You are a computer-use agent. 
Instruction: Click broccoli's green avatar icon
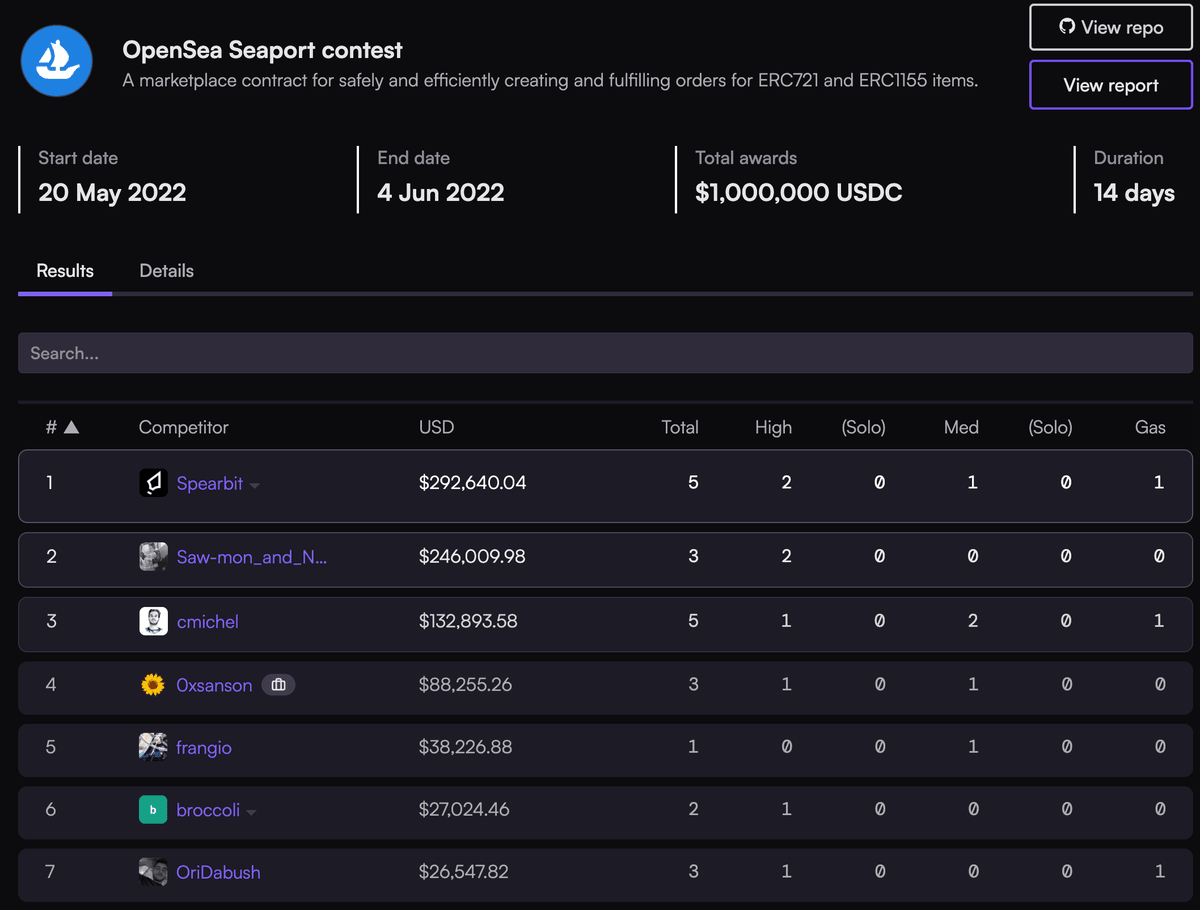point(153,810)
